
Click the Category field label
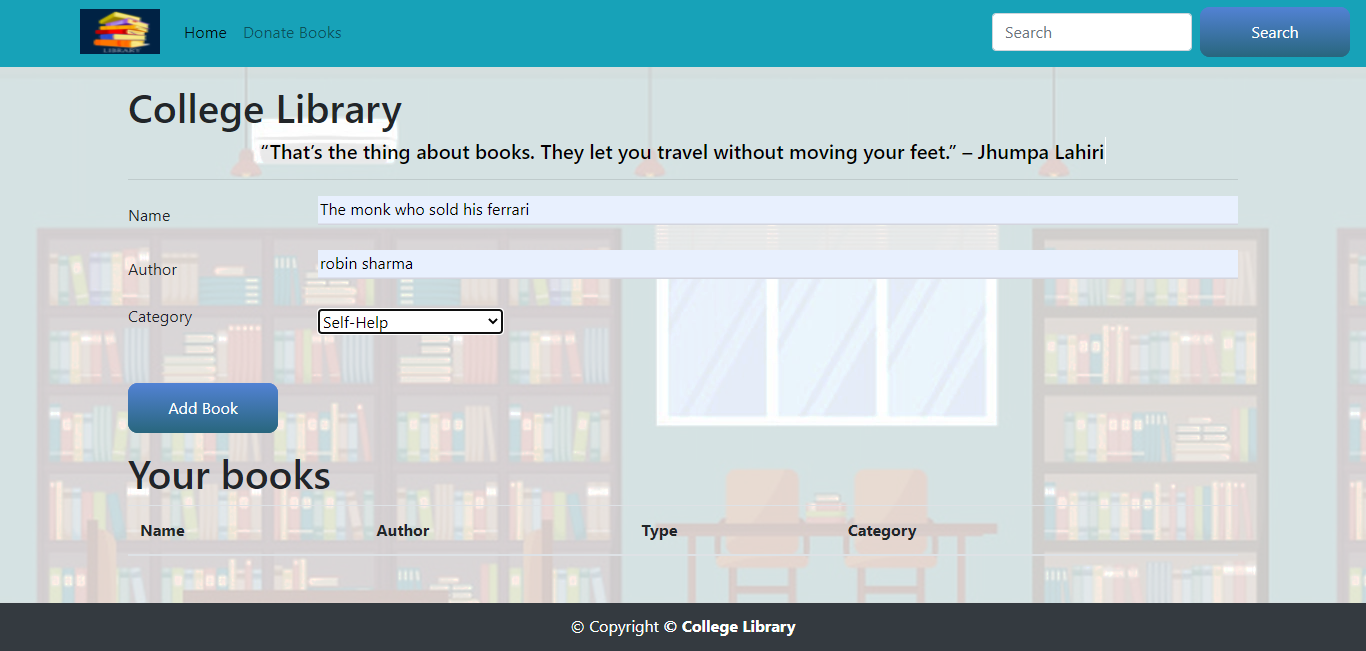point(160,317)
